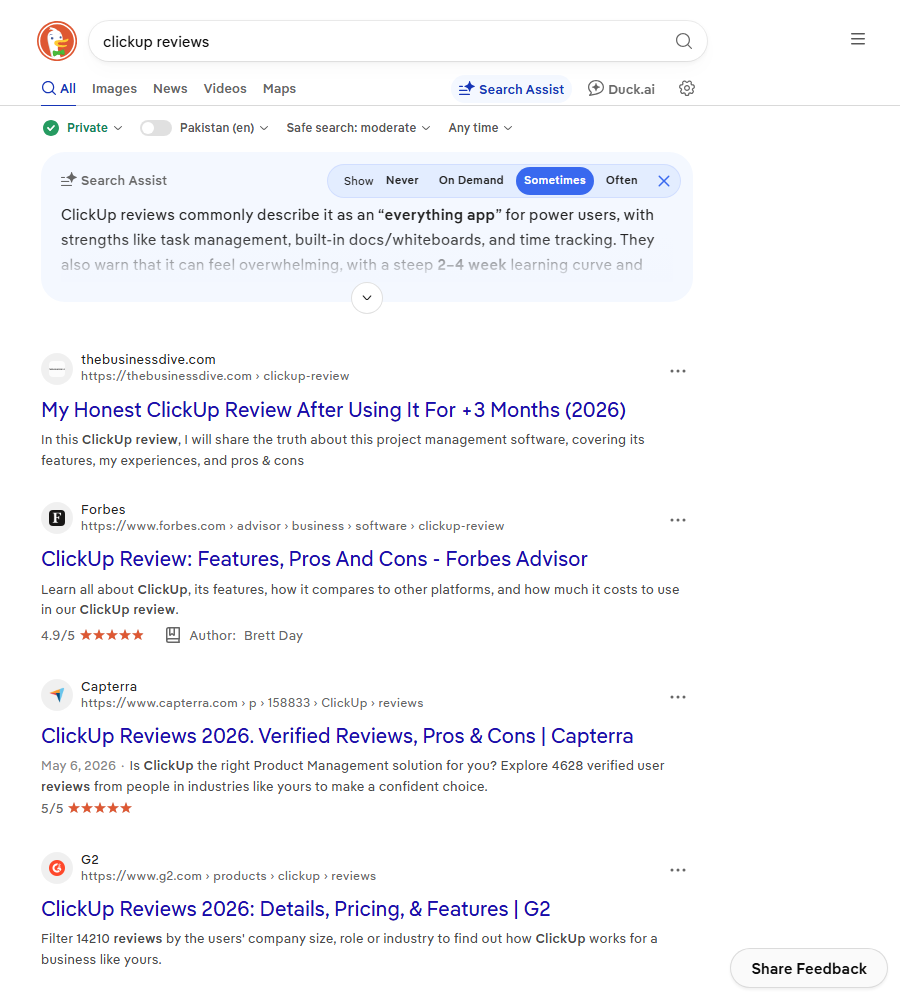The image size is (900, 1000).
Task: Click the forbes.com URL breadcrumb
Action: pyautogui.click(x=293, y=526)
